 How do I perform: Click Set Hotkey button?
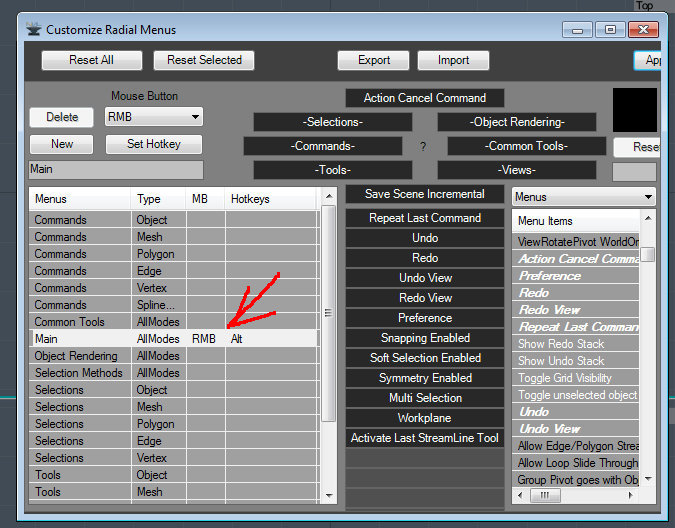154,144
